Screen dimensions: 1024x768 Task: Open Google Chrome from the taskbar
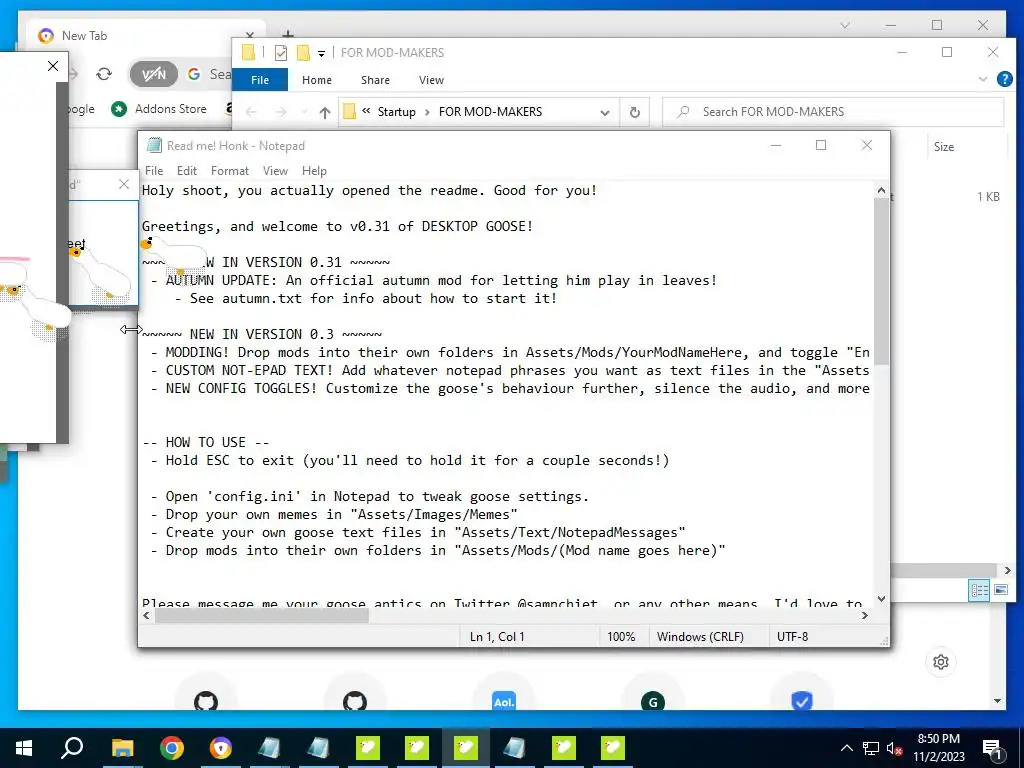point(172,748)
